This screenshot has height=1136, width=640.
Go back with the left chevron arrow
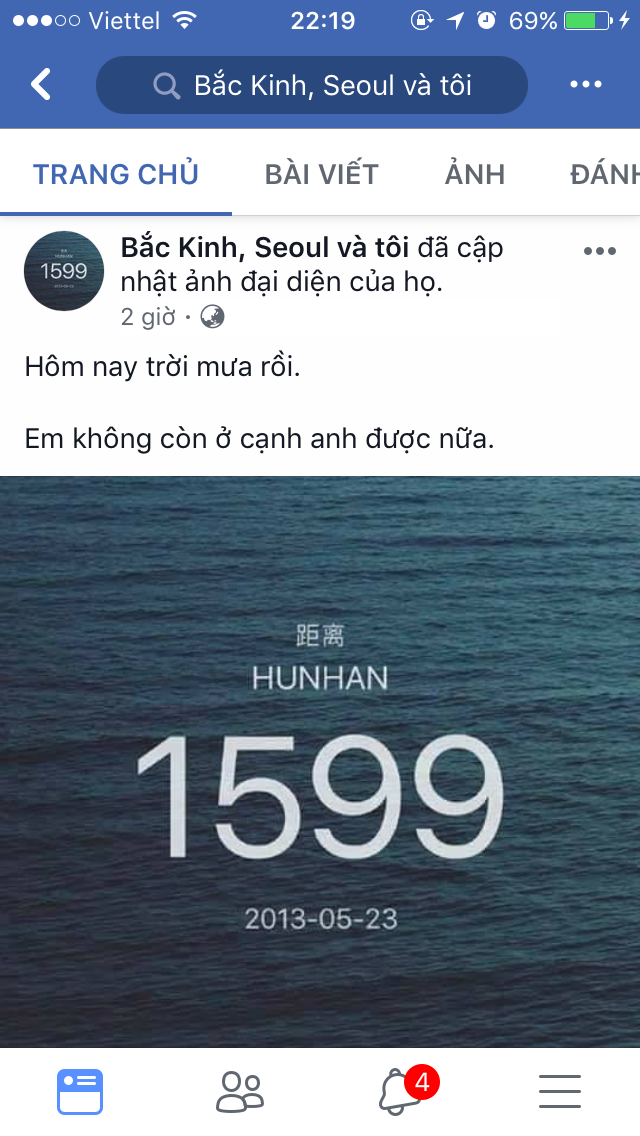41,84
